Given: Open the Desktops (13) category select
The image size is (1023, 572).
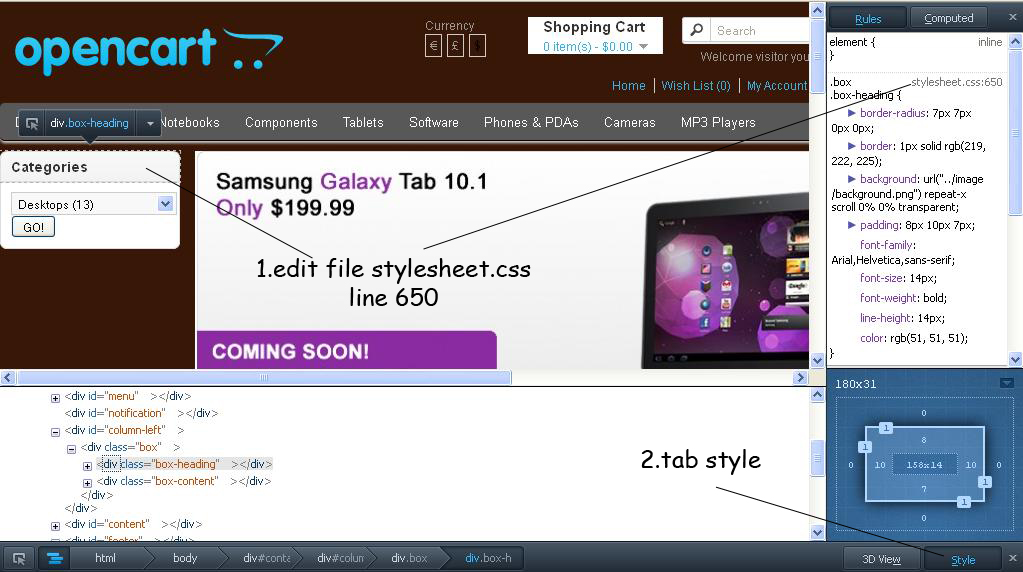Looking at the screenshot, I should 93,204.
